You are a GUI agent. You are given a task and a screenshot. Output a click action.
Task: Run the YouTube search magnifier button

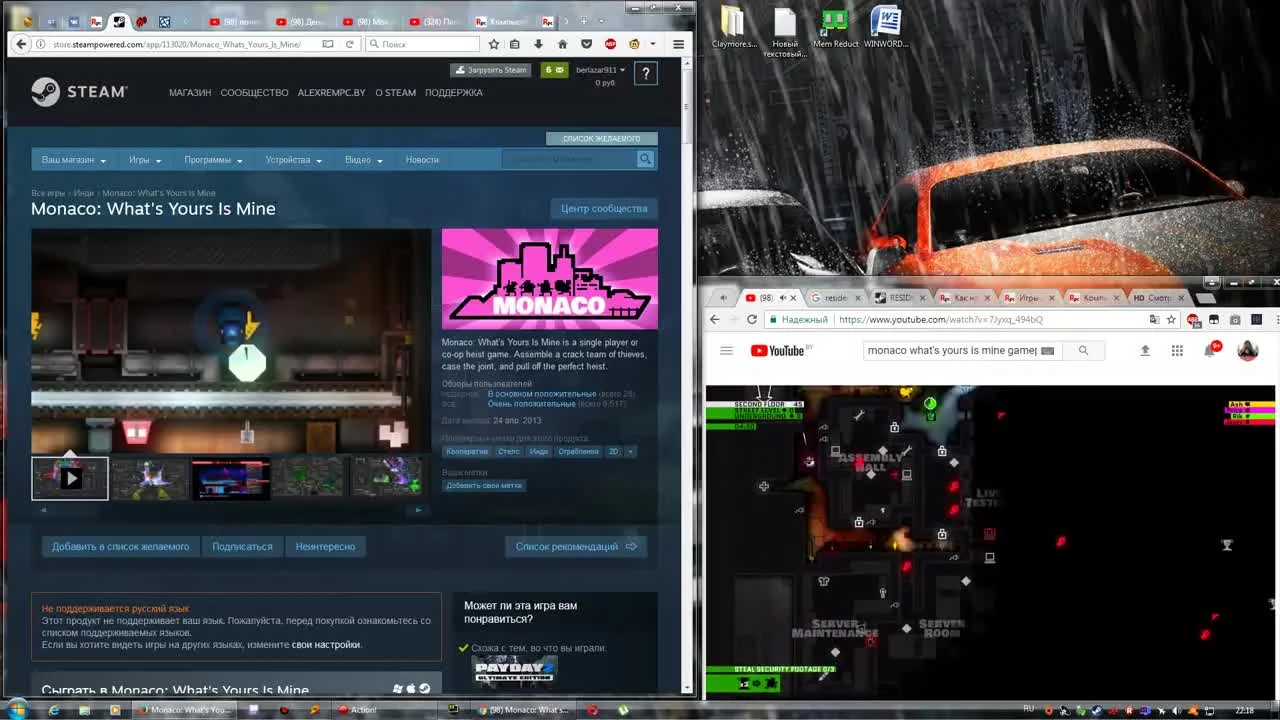[1083, 351]
